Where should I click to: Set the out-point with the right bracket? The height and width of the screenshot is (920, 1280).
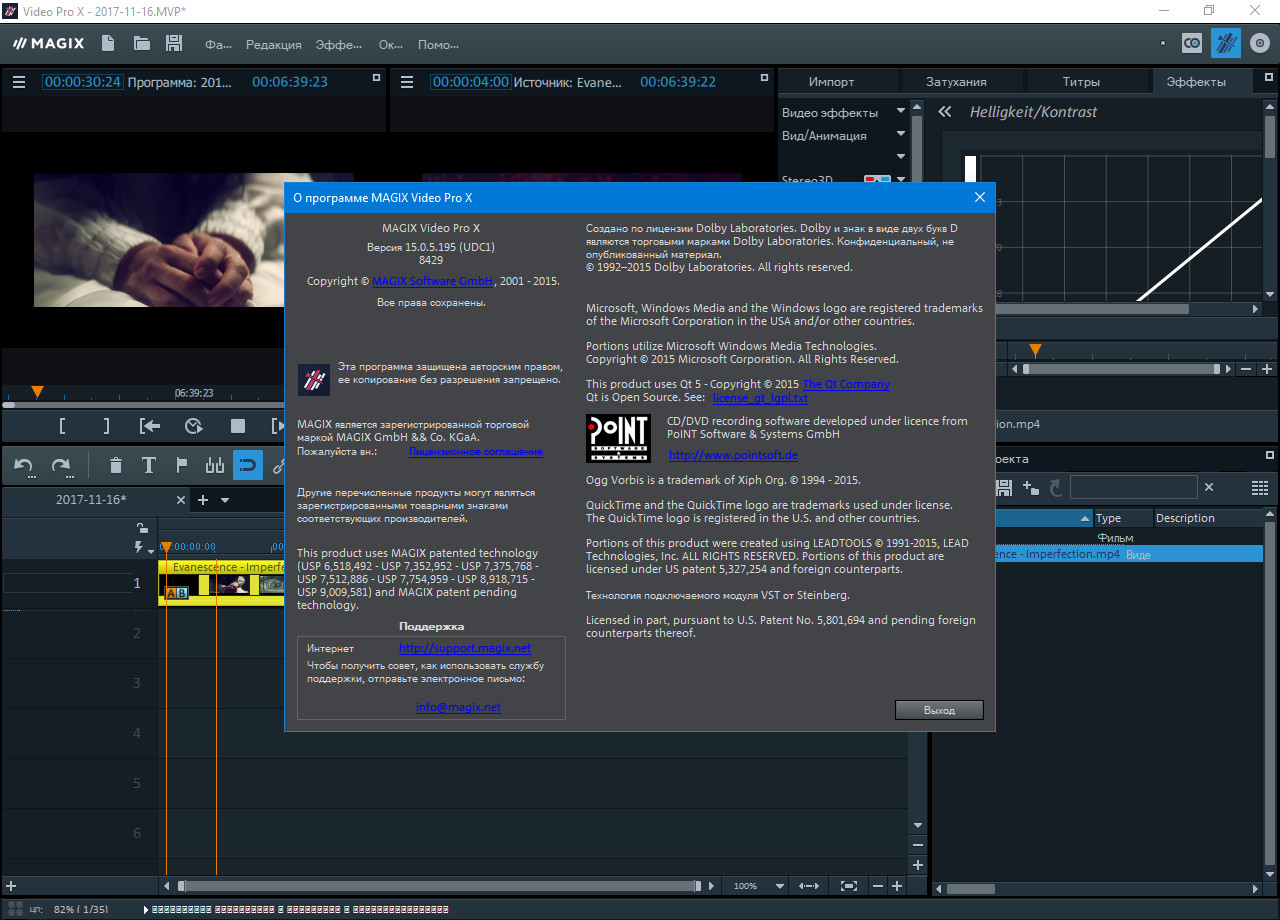click(106, 426)
